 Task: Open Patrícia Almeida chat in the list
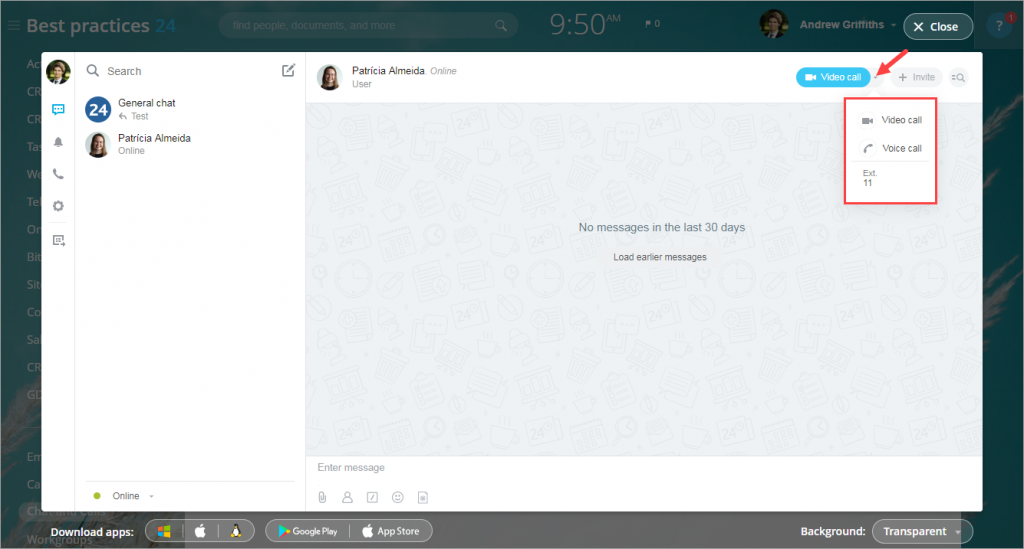189,144
